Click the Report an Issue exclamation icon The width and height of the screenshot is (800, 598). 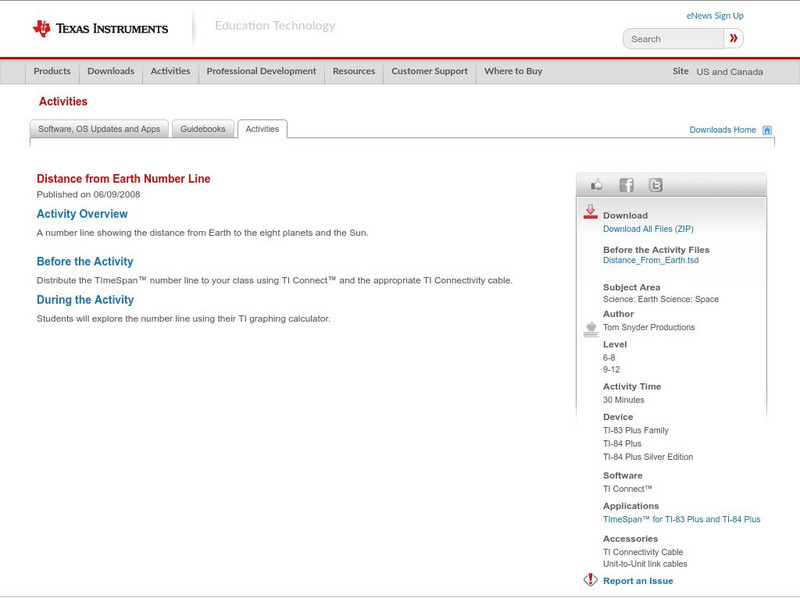pos(590,579)
